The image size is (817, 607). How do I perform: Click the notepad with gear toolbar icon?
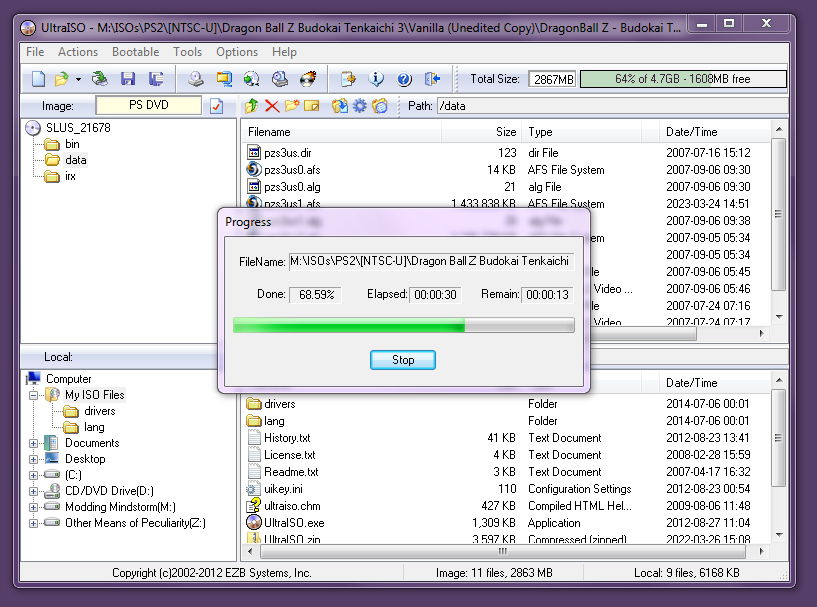pos(348,79)
